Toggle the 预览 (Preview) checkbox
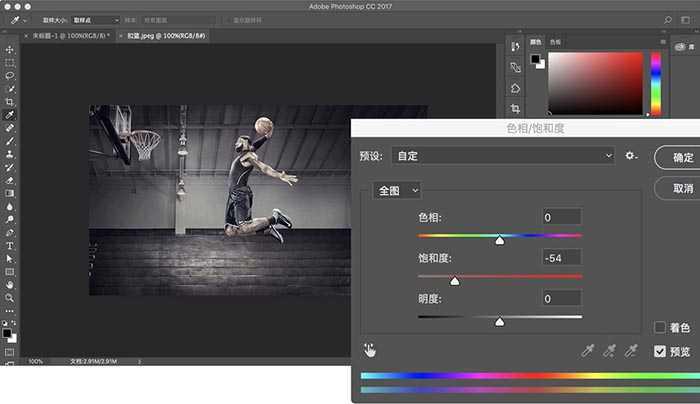The width and height of the screenshot is (700, 404). pyautogui.click(x=660, y=351)
